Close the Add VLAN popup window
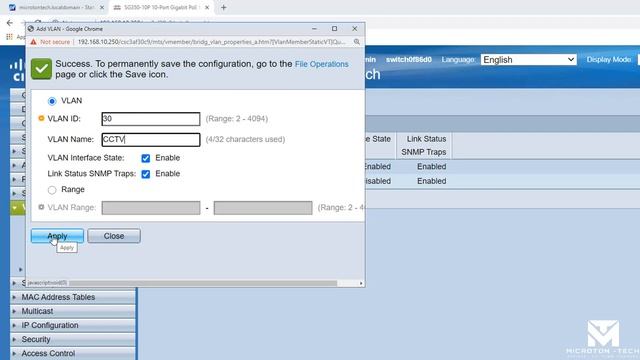The image size is (640, 360). 354,29
